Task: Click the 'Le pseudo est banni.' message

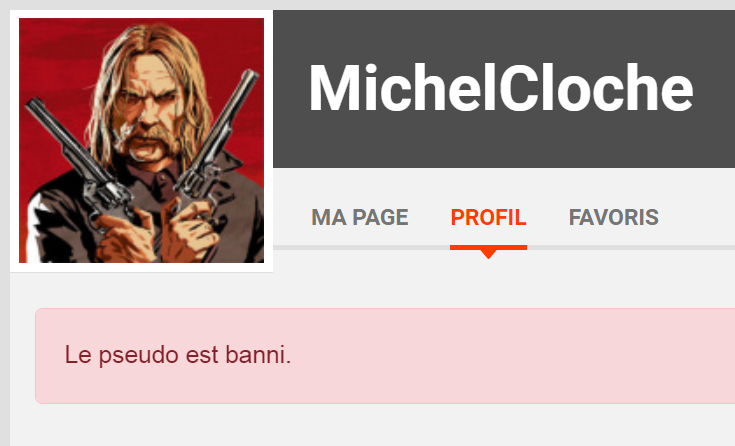Action: click(x=178, y=355)
